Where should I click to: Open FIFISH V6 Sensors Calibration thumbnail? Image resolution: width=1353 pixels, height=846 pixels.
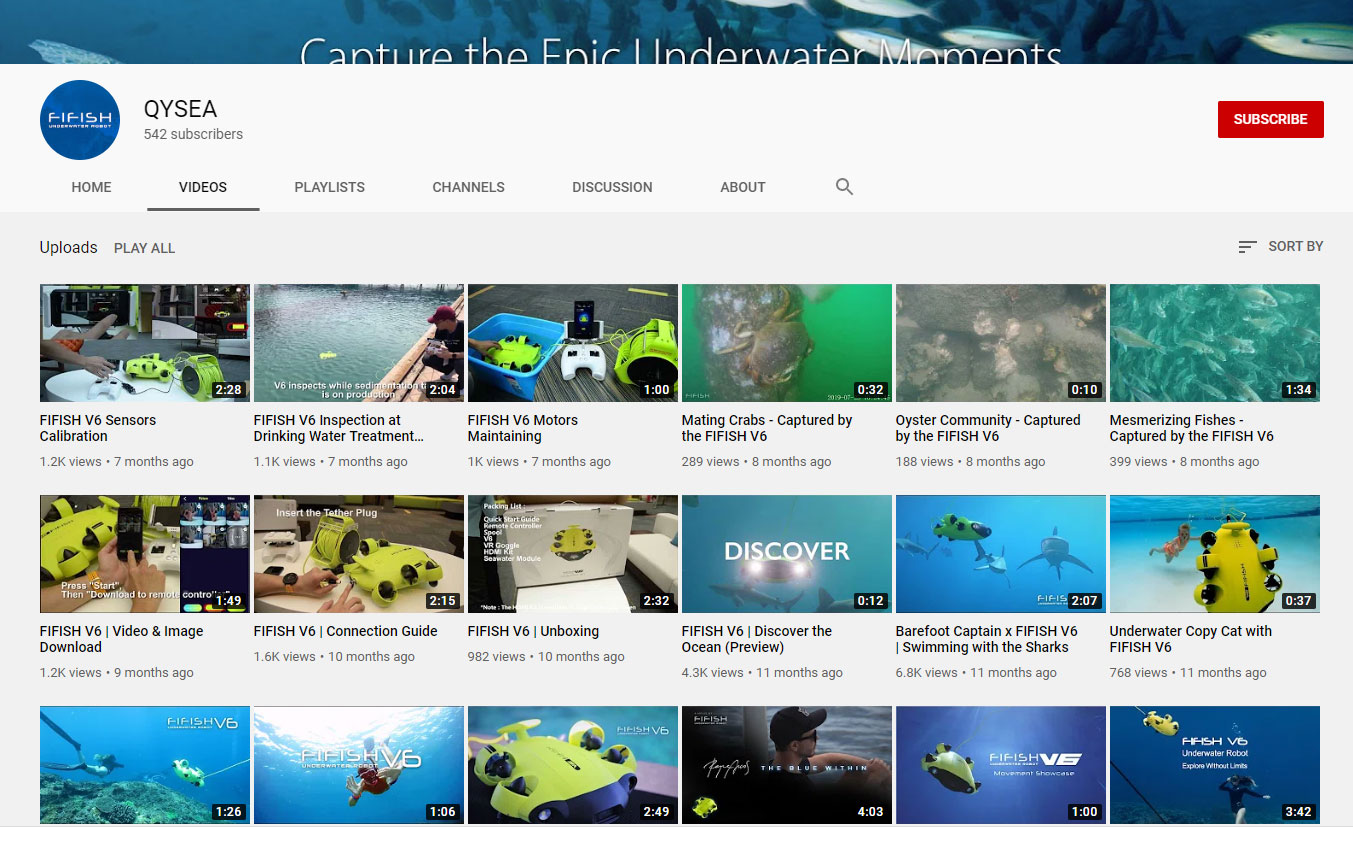click(x=145, y=343)
